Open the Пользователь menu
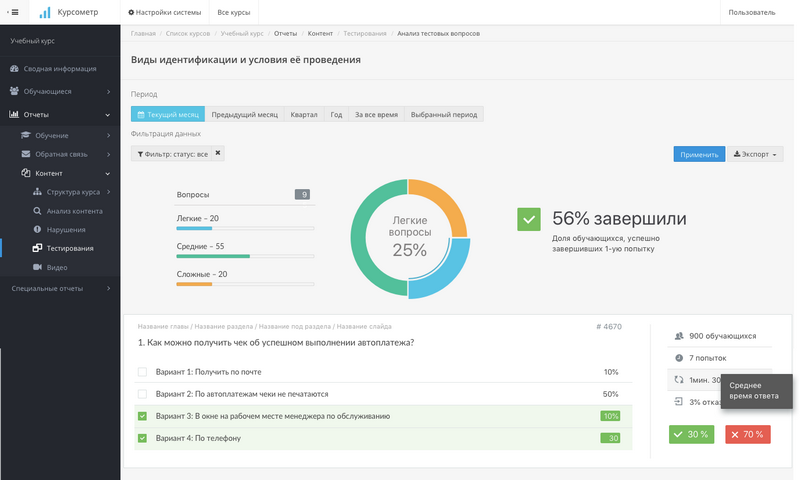The height and width of the screenshot is (480, 800). (752, 12)
